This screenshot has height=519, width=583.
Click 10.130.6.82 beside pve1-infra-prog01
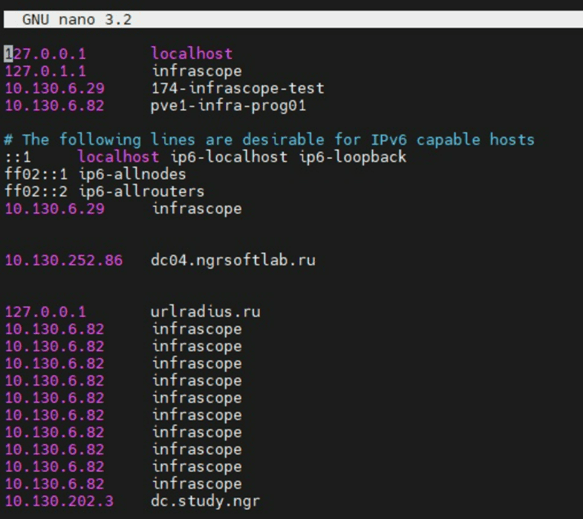click(54, 106)
